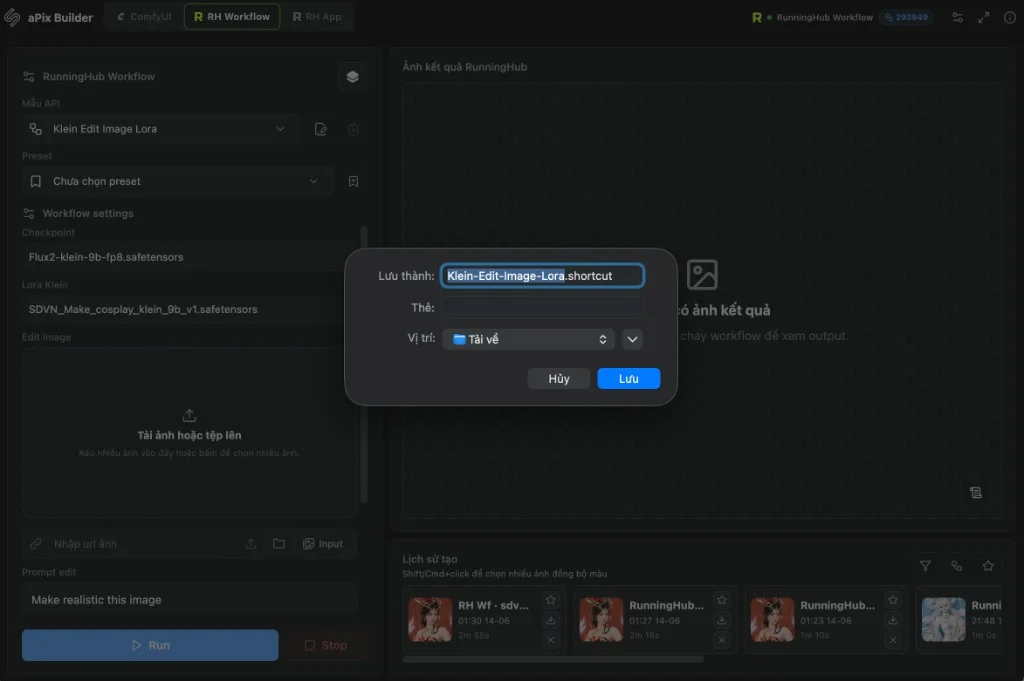Click the Flux2-klein-9b-fp8.safetensors checkpoint field
Screen dimensions: 1024x681
[189, 257]
